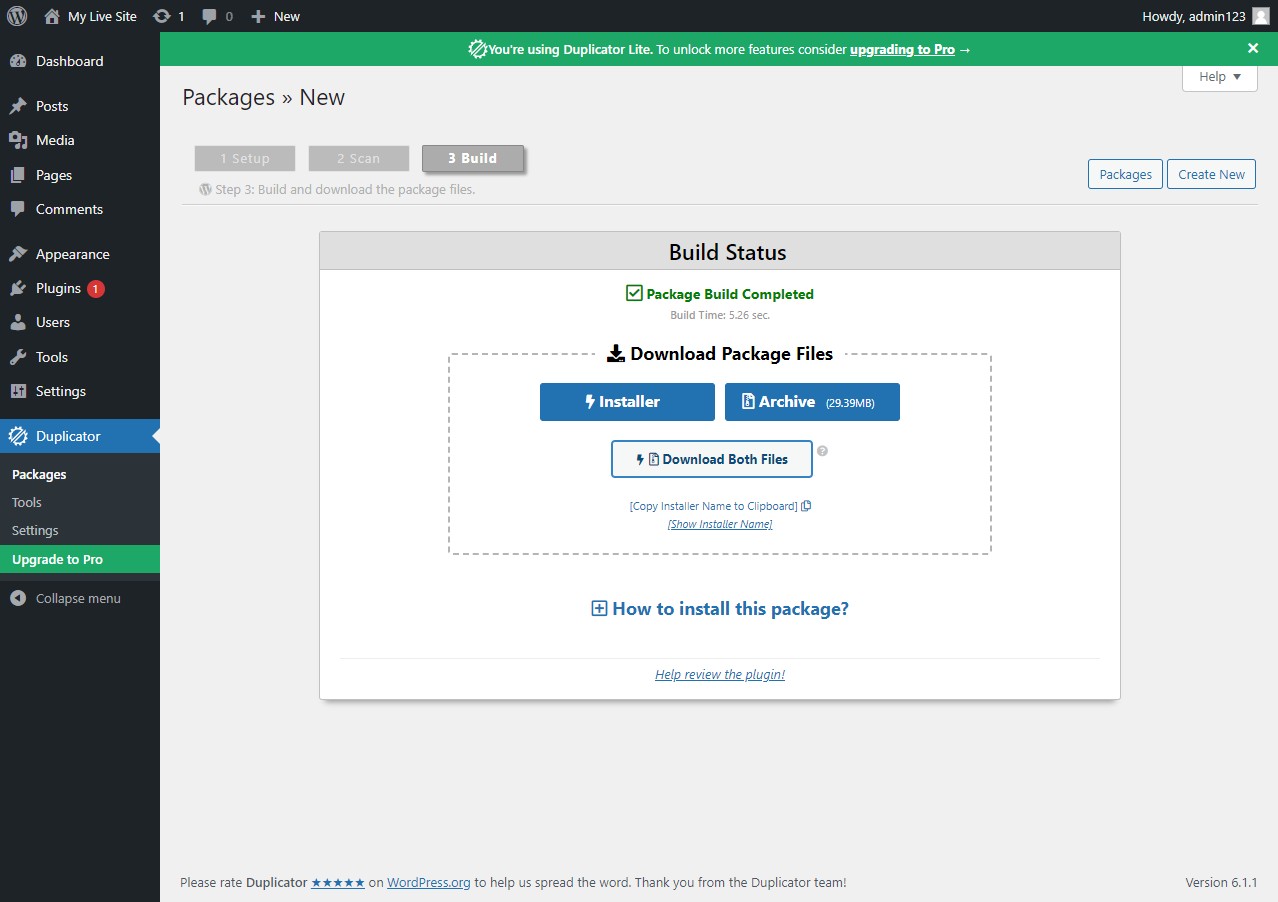Click the Plugins plug icon
The image size is (1278, 902).
point(18,288)
